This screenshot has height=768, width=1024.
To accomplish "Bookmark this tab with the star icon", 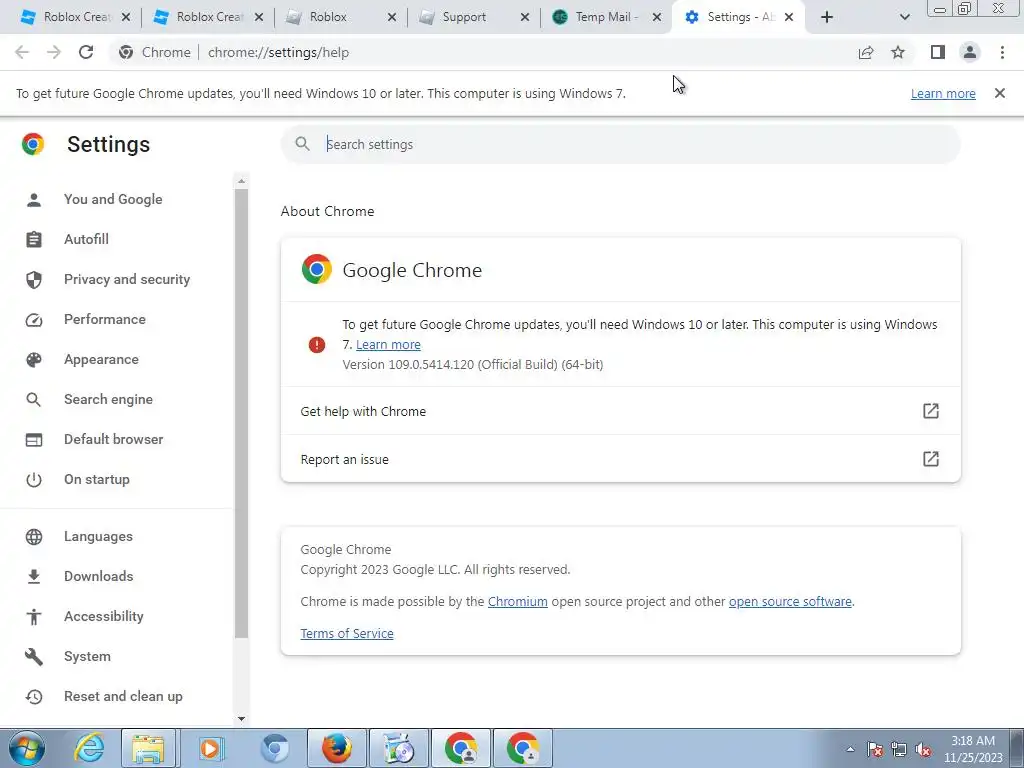I will (898, 52).
